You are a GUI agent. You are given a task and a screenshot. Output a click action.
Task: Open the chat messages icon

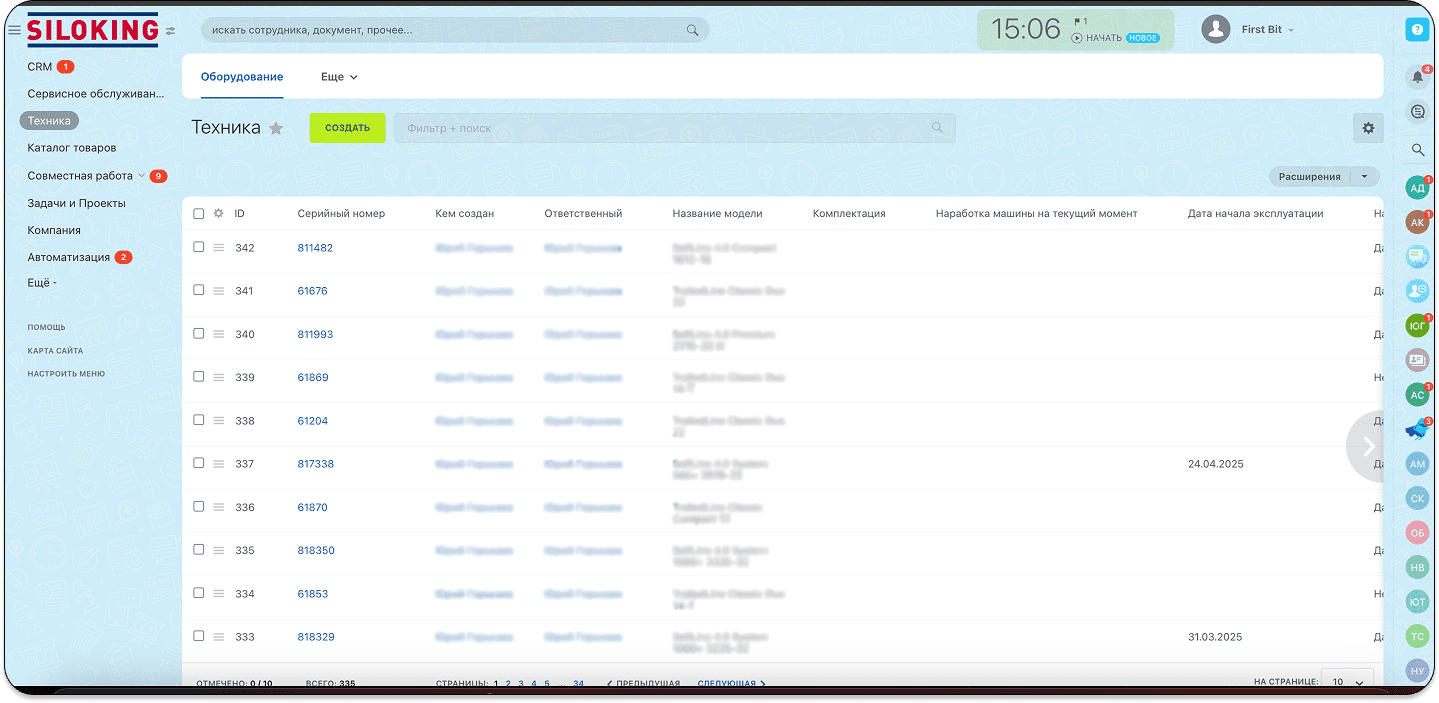(x=1416, y=112)
